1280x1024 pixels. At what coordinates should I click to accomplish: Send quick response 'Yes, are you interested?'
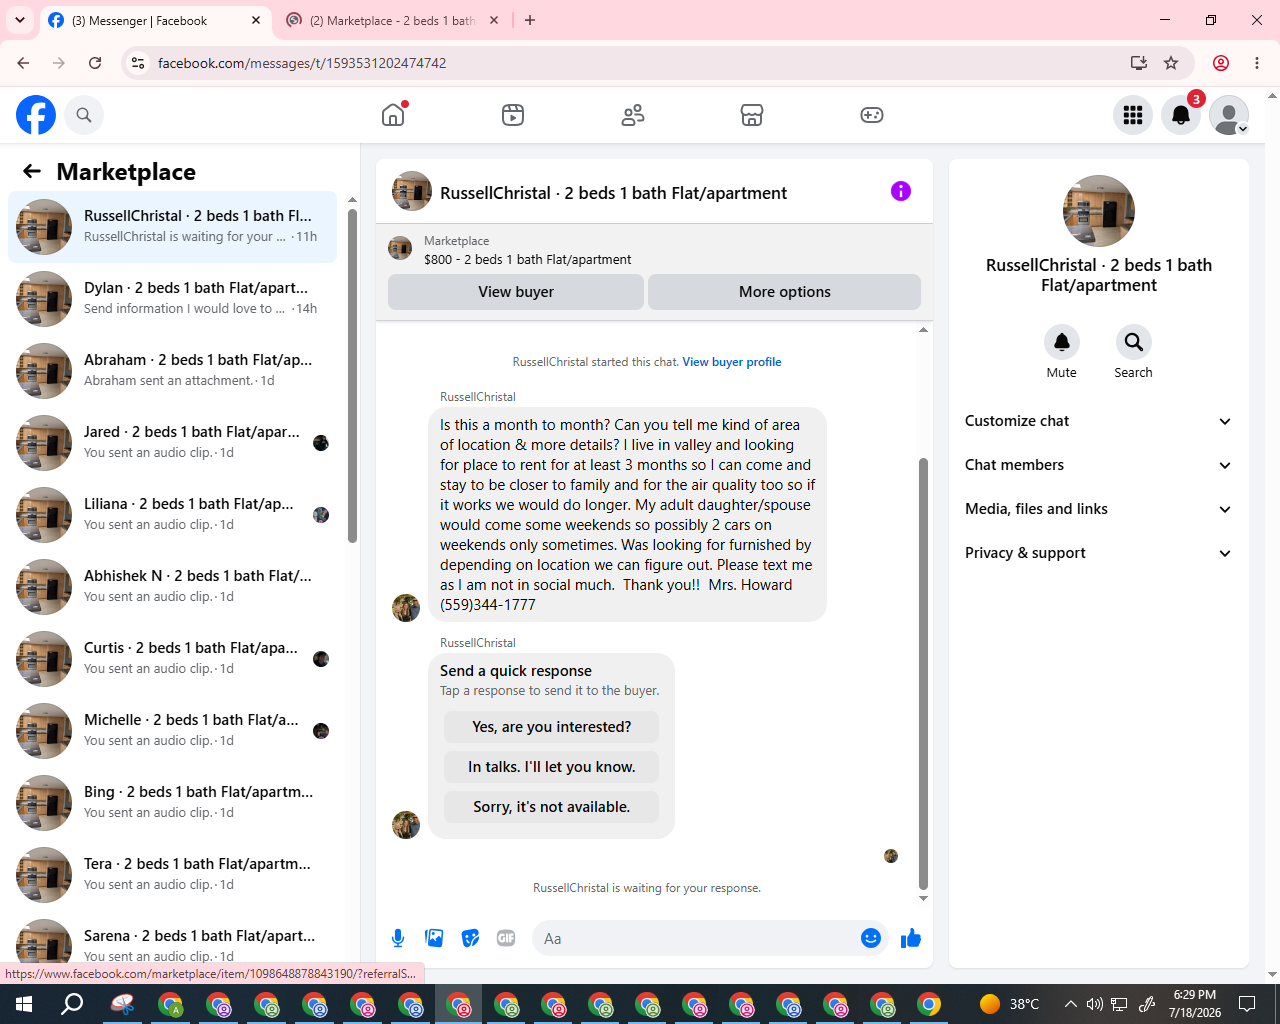[x=552, y=727]
